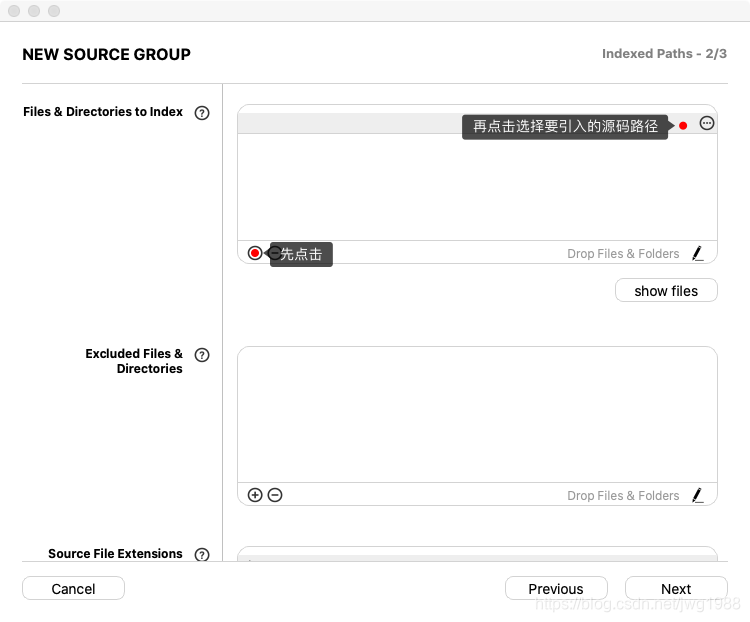Open help for Files & Directories to Index
This screenshot has width=750, height=622.
pyautogui.click(x=202, y=113)
